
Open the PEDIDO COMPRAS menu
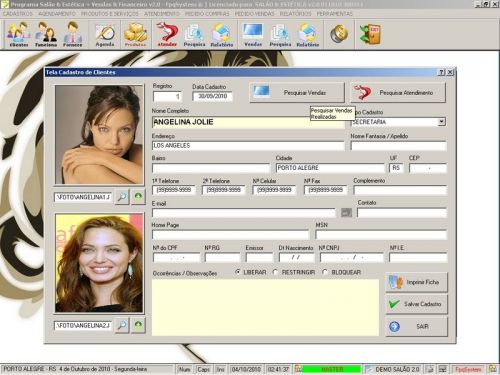[207, 14]
